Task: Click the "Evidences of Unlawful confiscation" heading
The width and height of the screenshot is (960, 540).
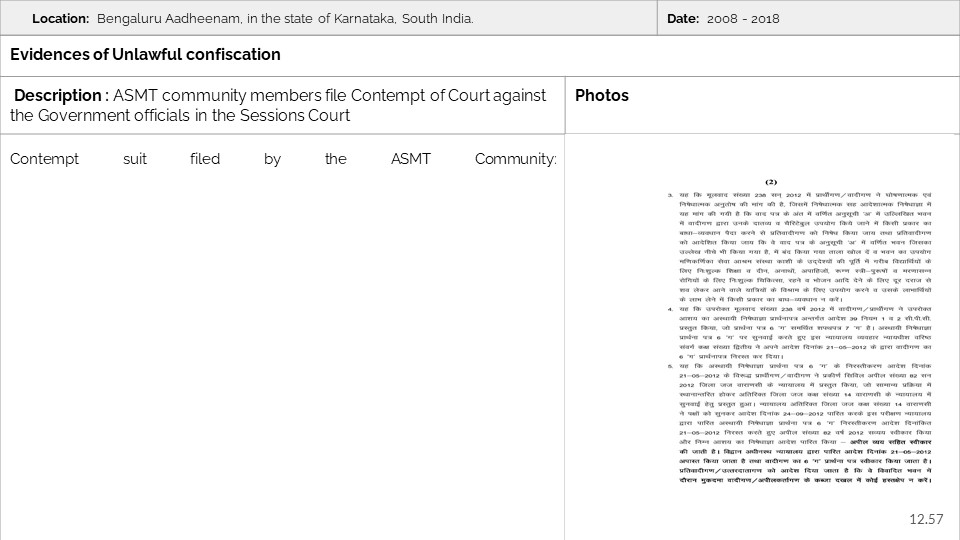Action: click(x=145, y=54)
